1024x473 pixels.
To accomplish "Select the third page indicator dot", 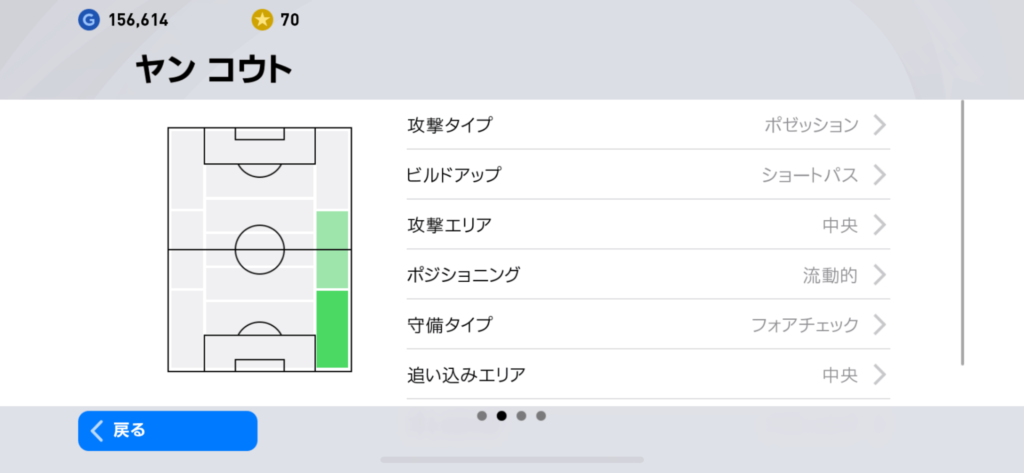I will (521, 415).
